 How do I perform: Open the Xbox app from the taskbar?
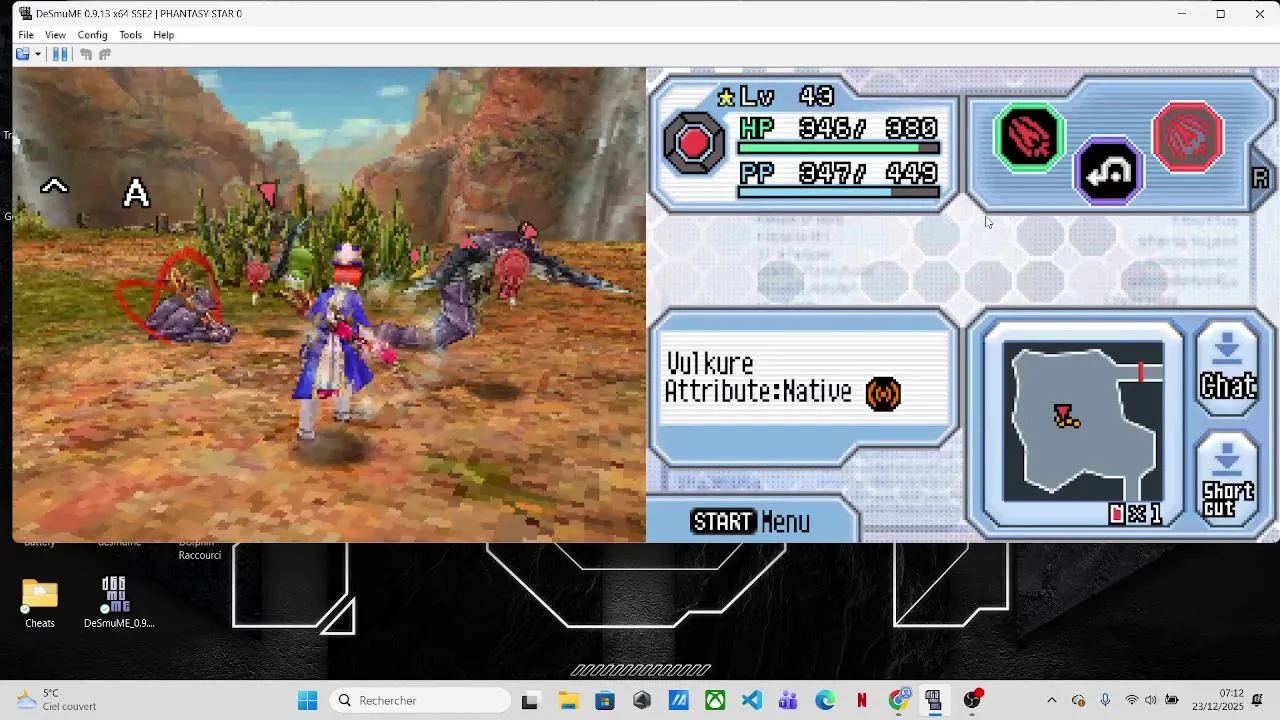point(715,701)
